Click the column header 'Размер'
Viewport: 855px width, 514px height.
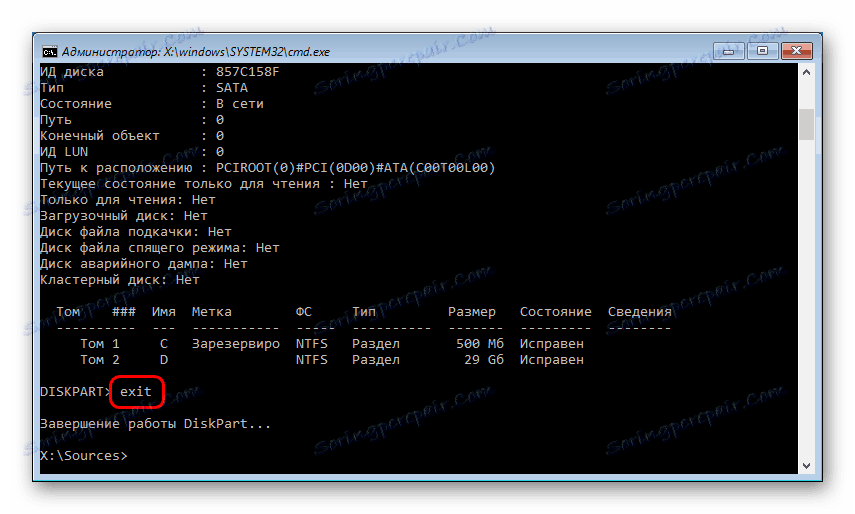pos(472,312)
